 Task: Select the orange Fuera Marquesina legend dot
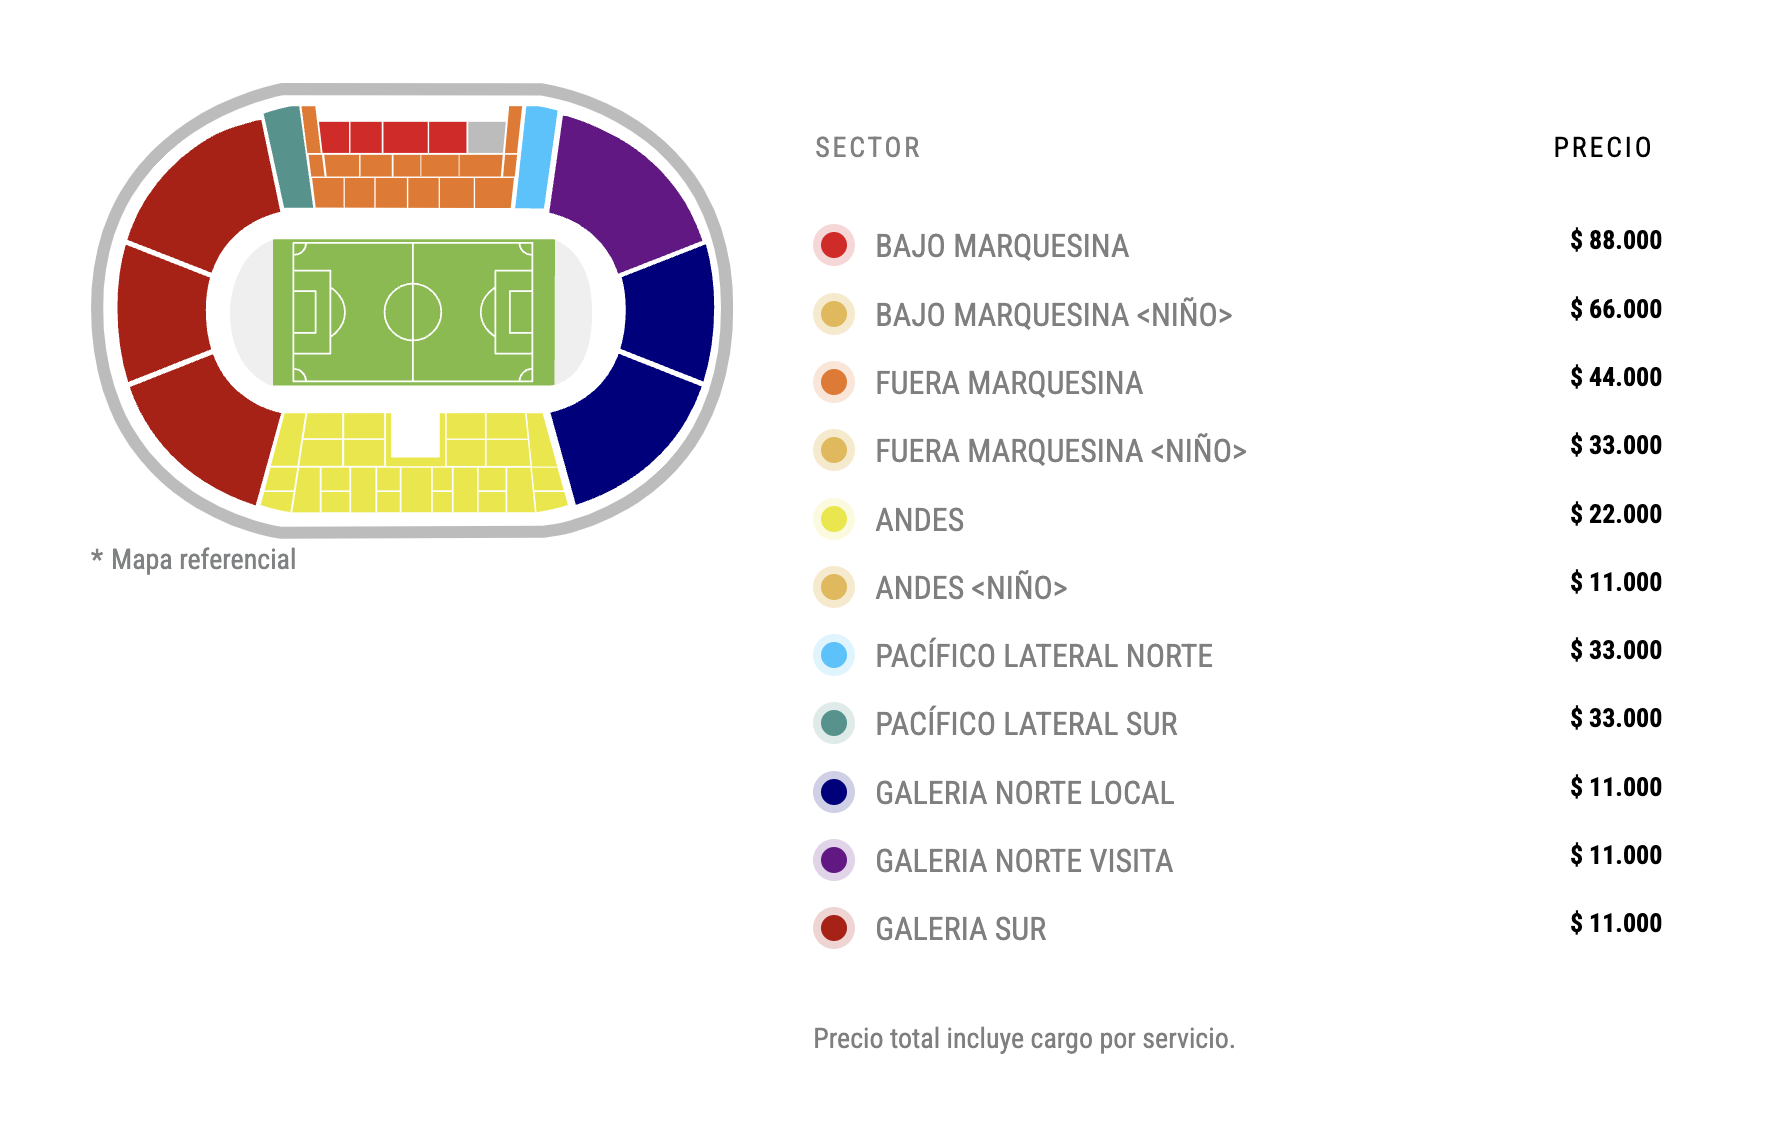[x=833, y=382]
